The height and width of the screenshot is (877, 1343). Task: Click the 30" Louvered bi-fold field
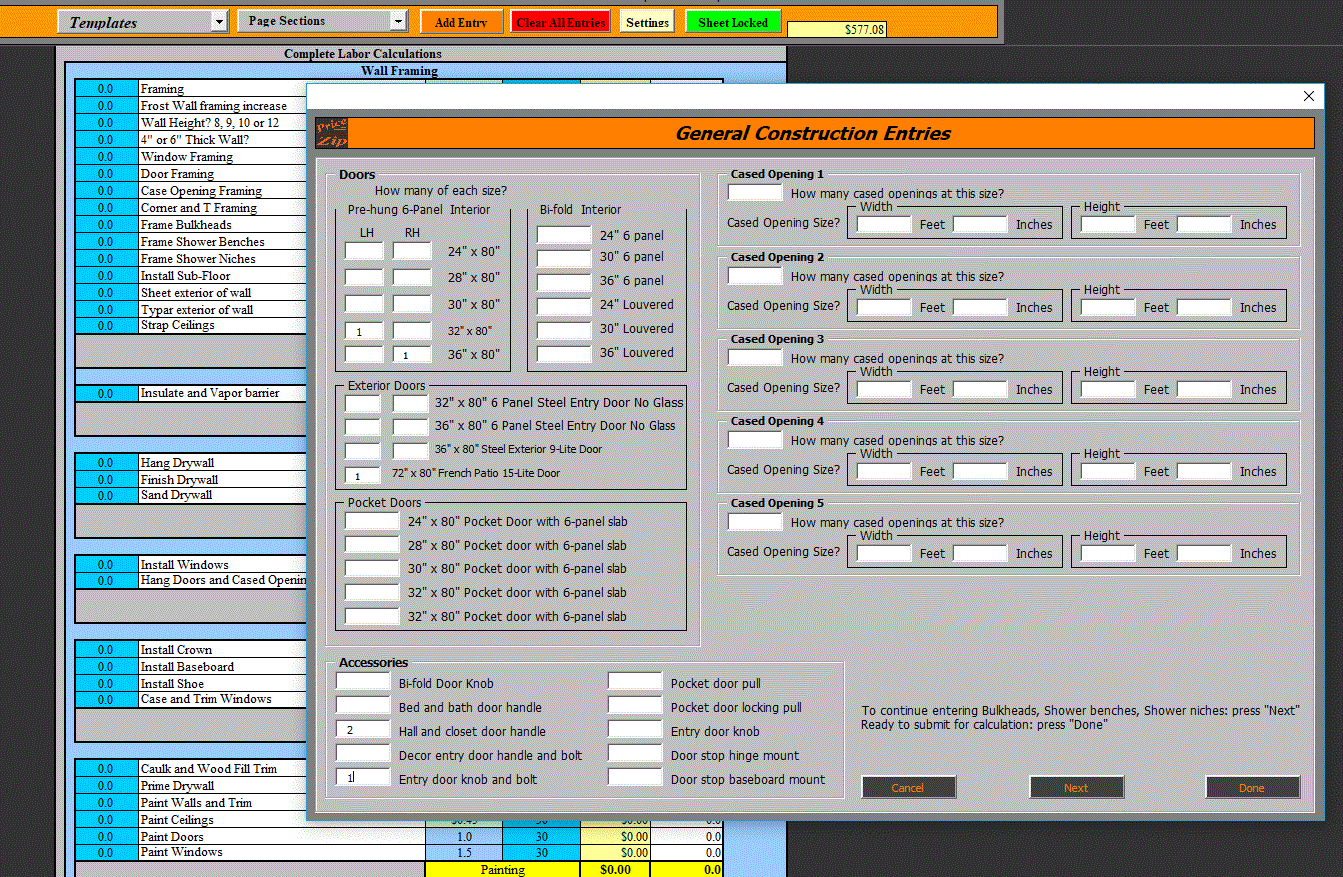point(564,329)
